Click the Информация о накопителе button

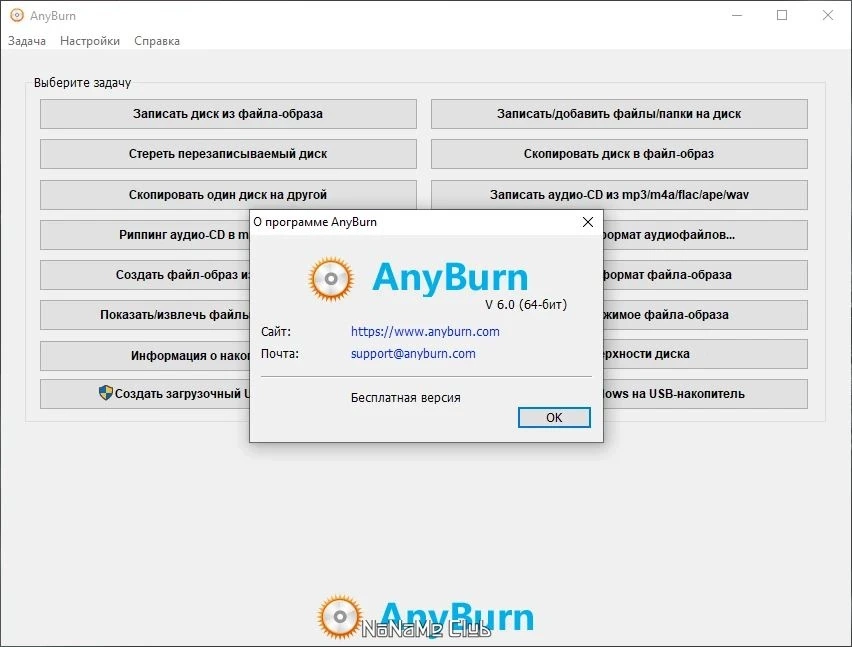click(x=145, y=356)
